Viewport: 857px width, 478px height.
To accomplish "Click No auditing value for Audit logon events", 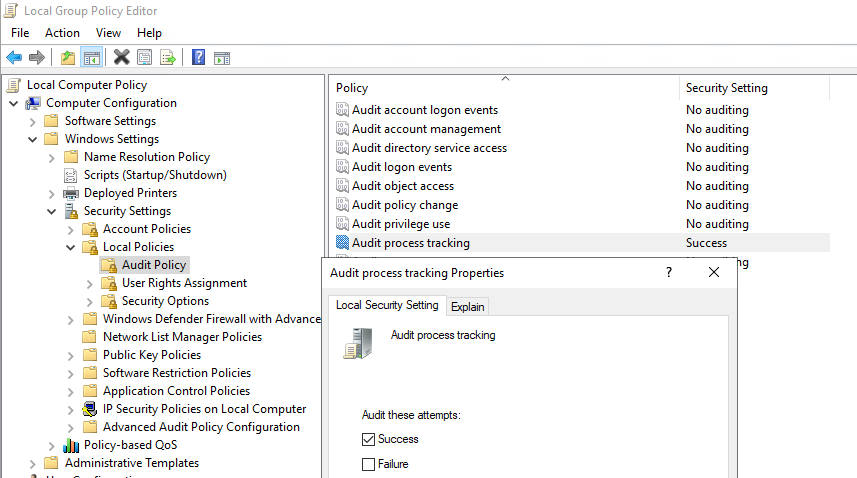I will 717,167.
